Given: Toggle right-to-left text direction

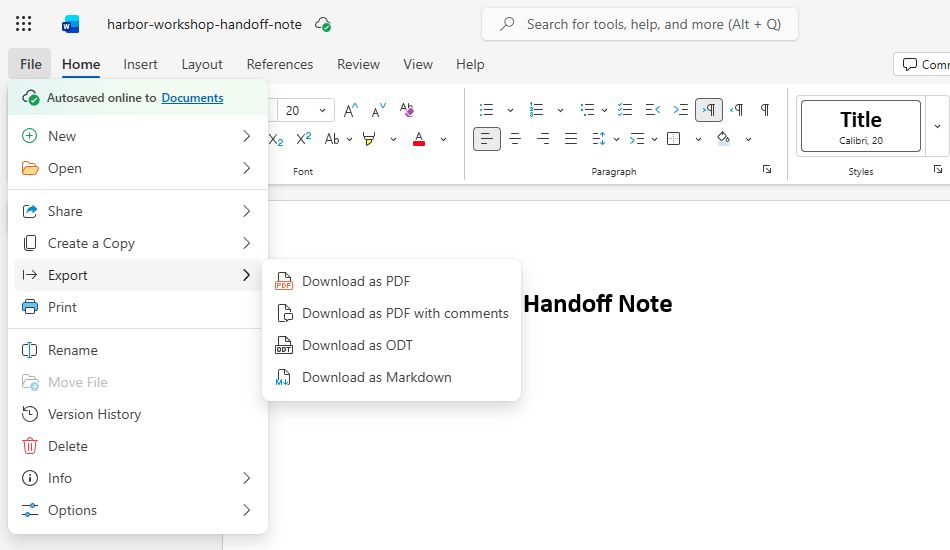Looking at the screenshot, I should (x=737, y=110).
